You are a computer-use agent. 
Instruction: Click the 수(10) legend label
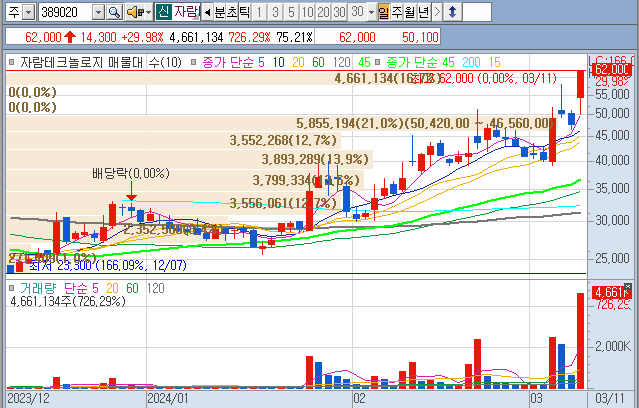pos(165,62)
